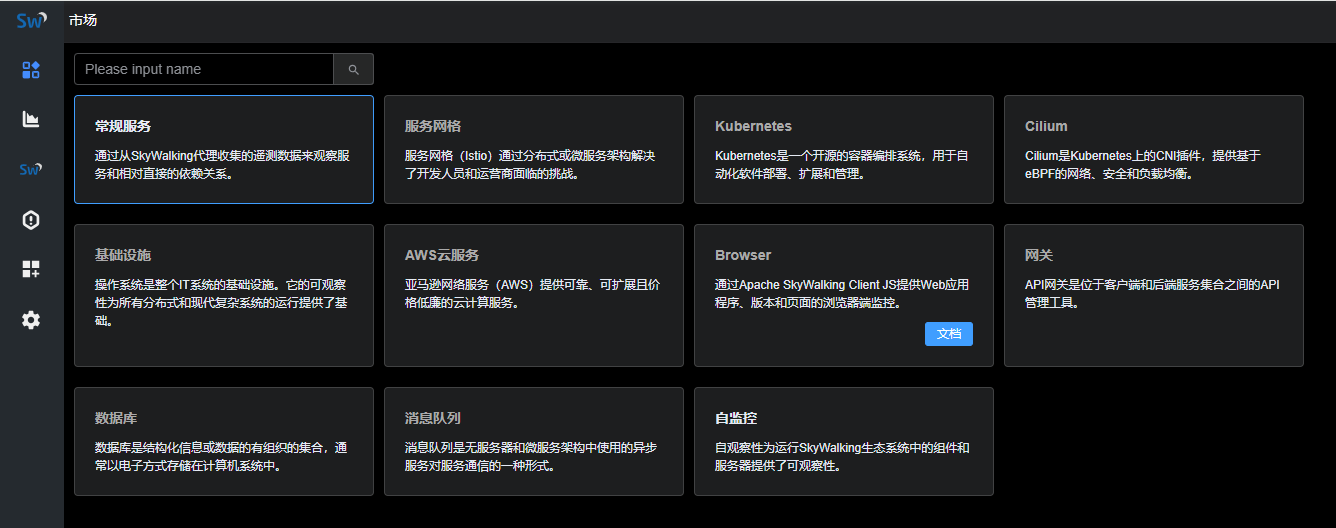The height and width of the screenshot is (528, 1336).
Task: Click the 网关 description about API管理工具
Action: [x=1152, y=293]
